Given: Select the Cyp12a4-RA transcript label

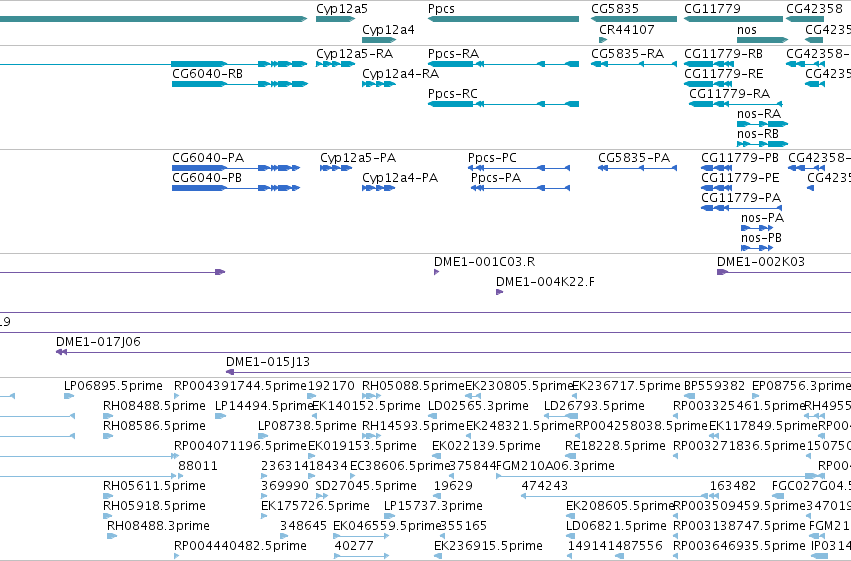Looking at the screenshot, I should pyautogui.click(x=401, y=74).
